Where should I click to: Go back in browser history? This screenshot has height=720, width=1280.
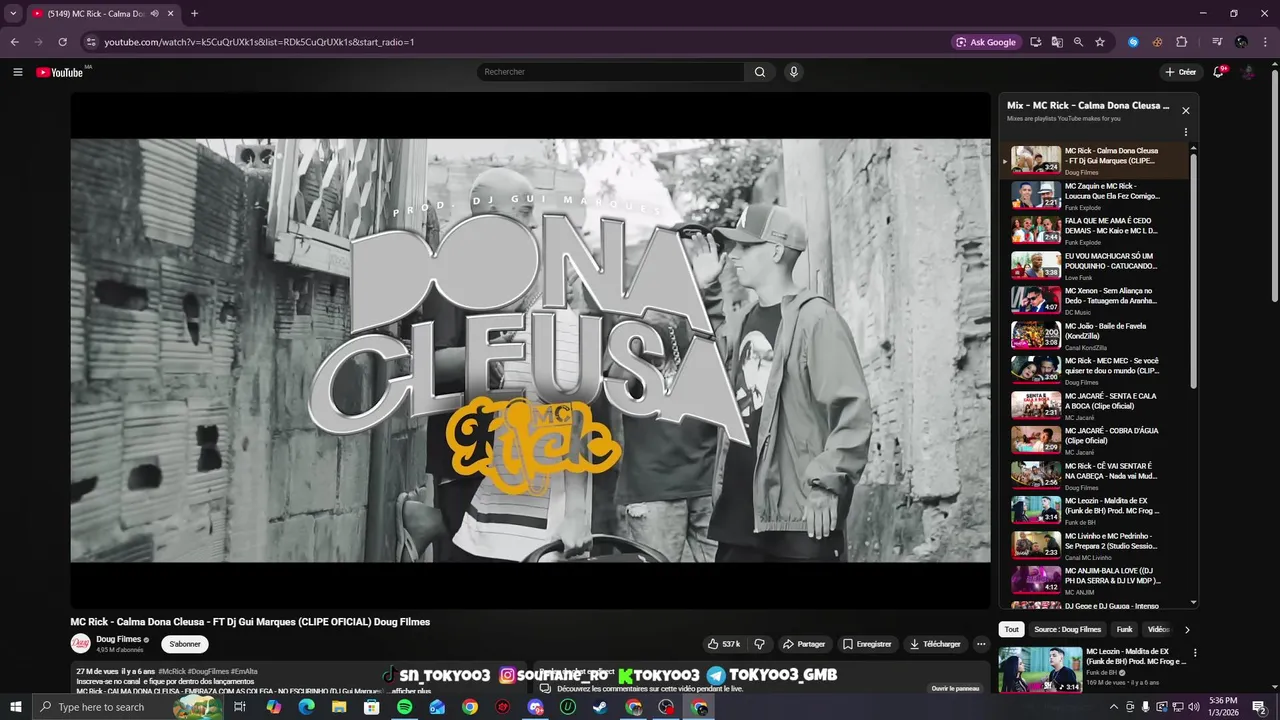[x=14, y=42]
